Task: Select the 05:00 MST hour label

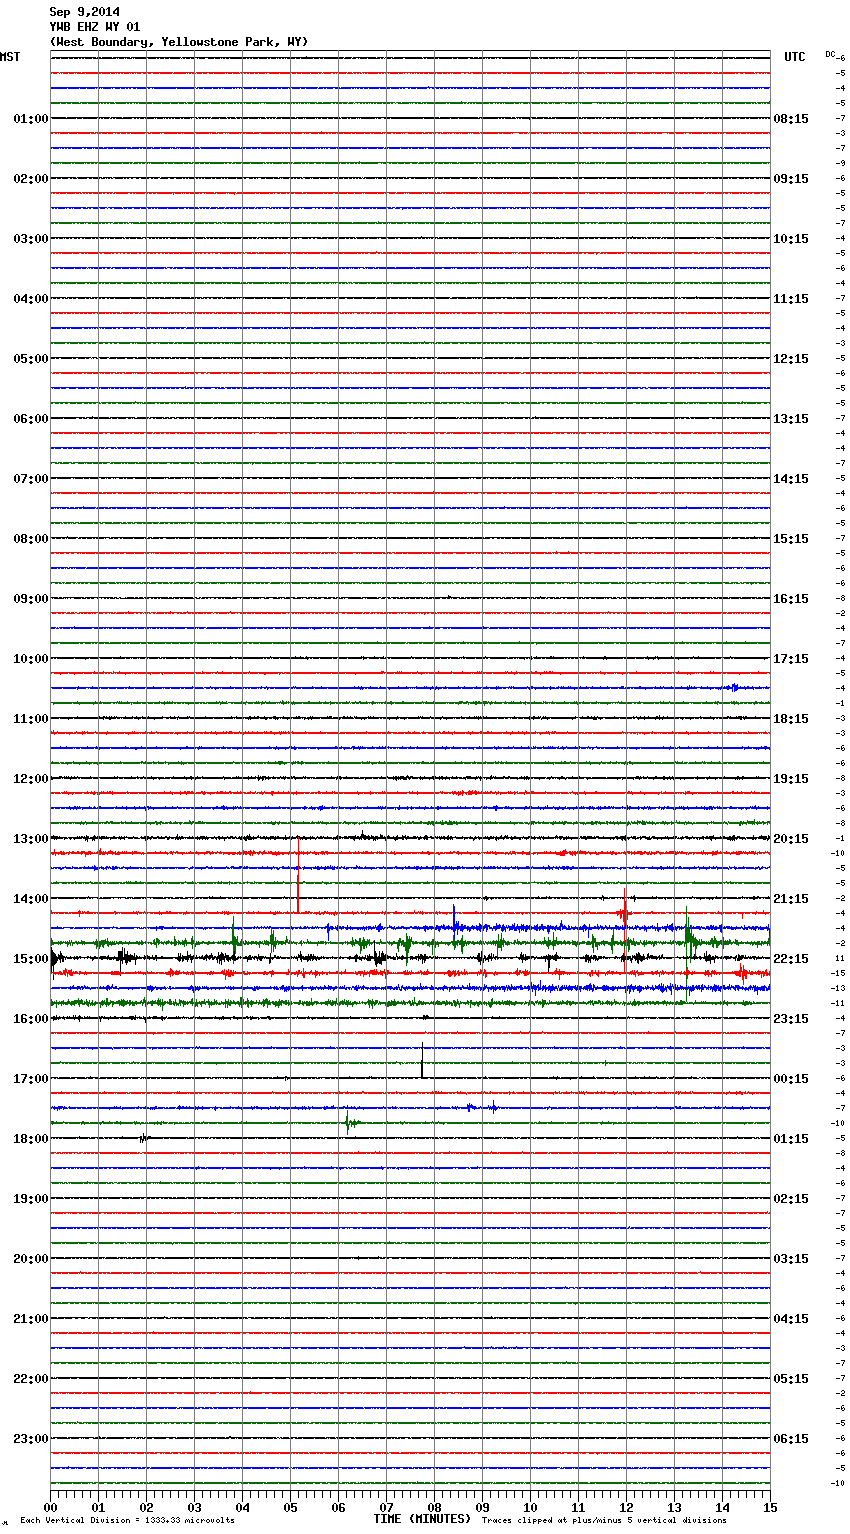Action: tap(31, 359)
